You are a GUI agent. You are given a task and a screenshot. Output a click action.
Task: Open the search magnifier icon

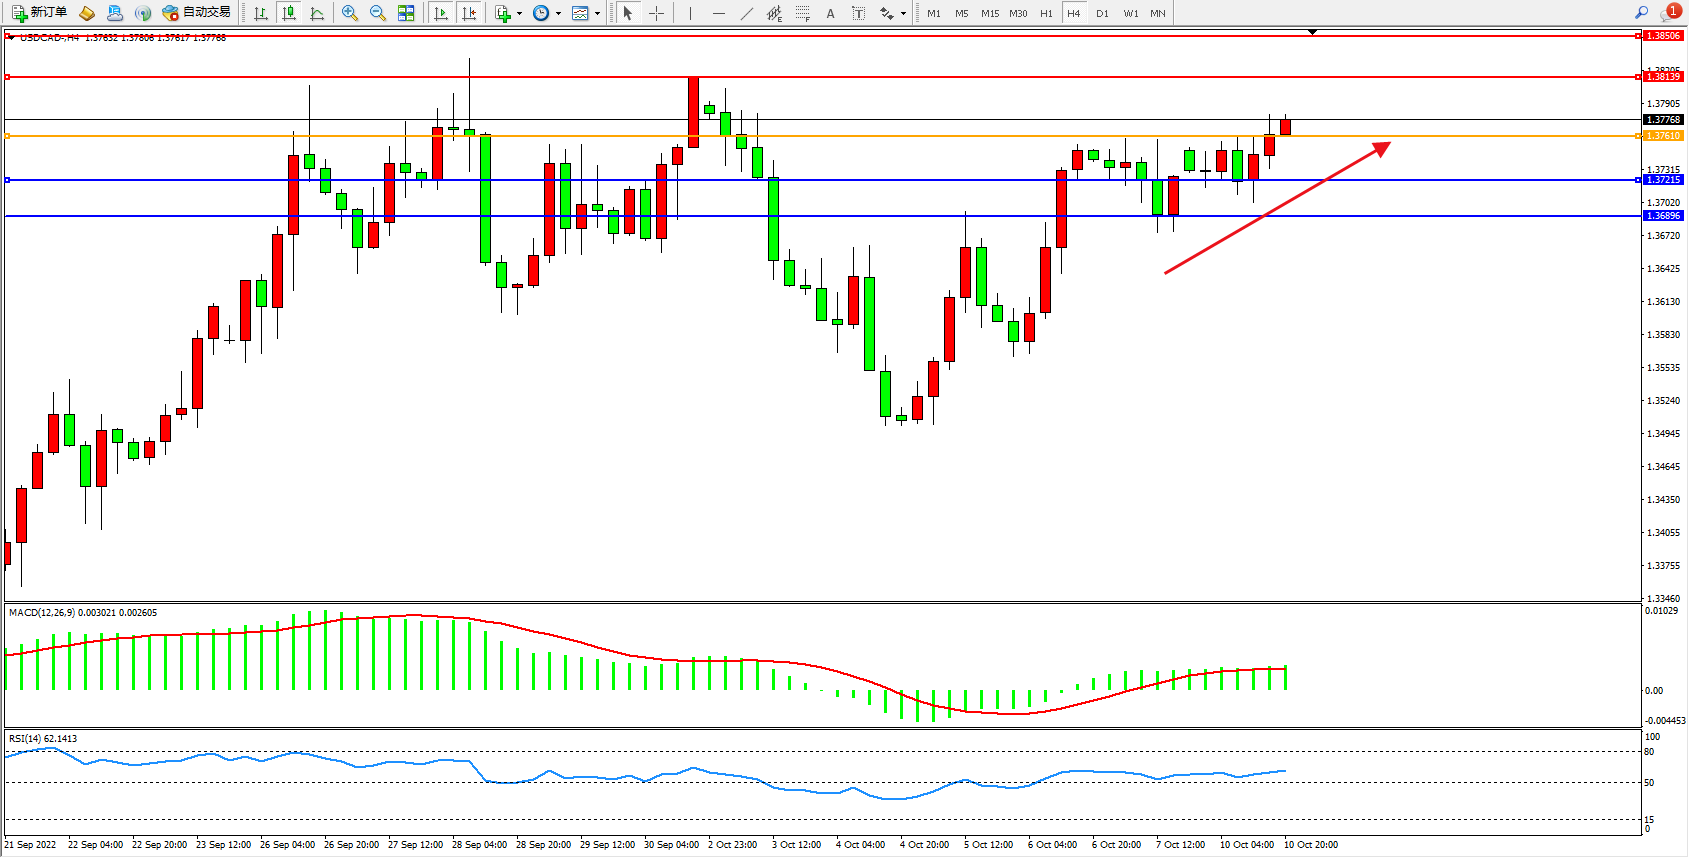pos(1641,13)
